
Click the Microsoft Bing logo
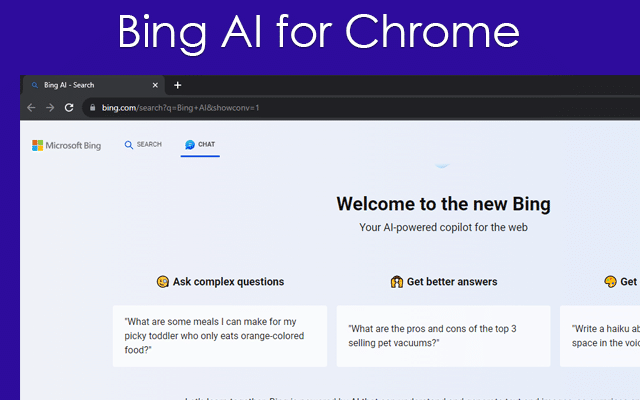pyautogui.click(x=67, y=145)
